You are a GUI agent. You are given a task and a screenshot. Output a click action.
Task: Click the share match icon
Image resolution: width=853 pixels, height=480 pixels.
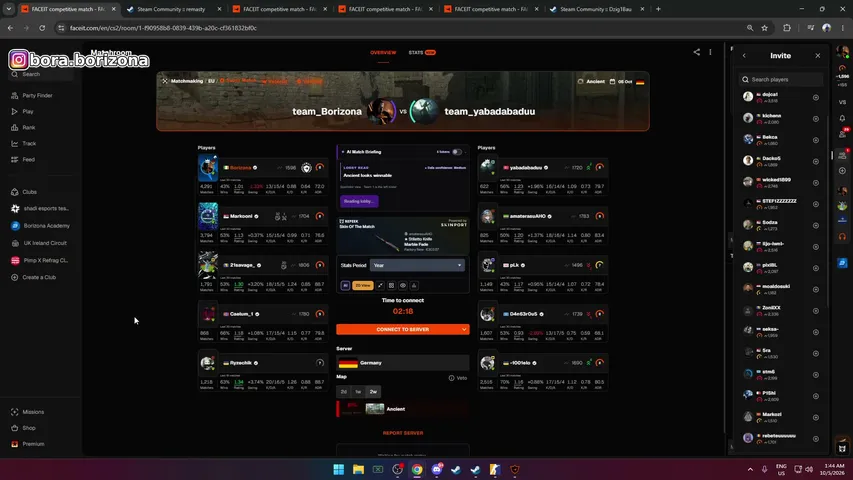[696, 52]
